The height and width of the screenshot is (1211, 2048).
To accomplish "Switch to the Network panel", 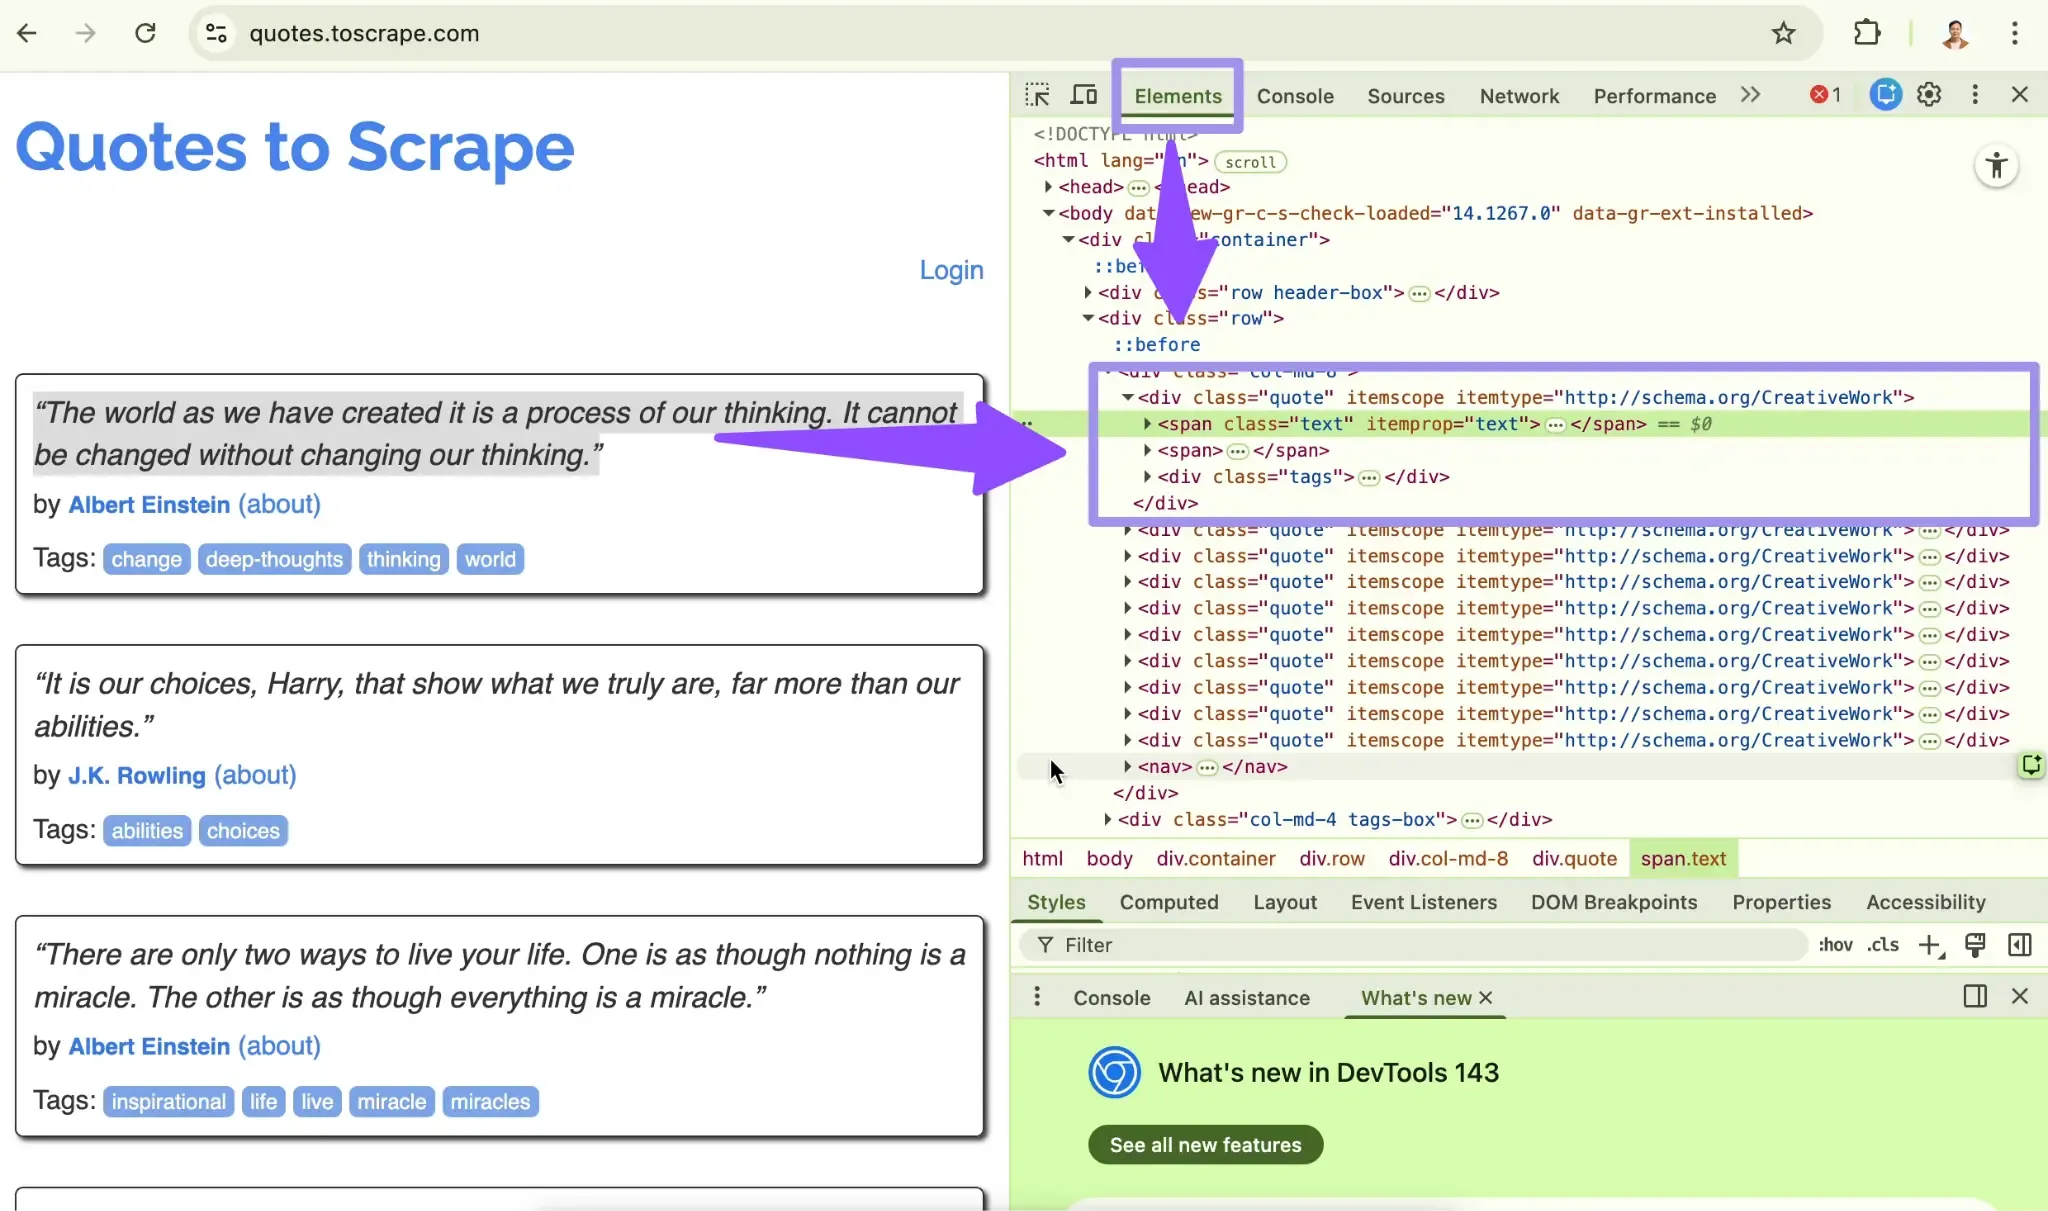I will tap(1518, 95).
